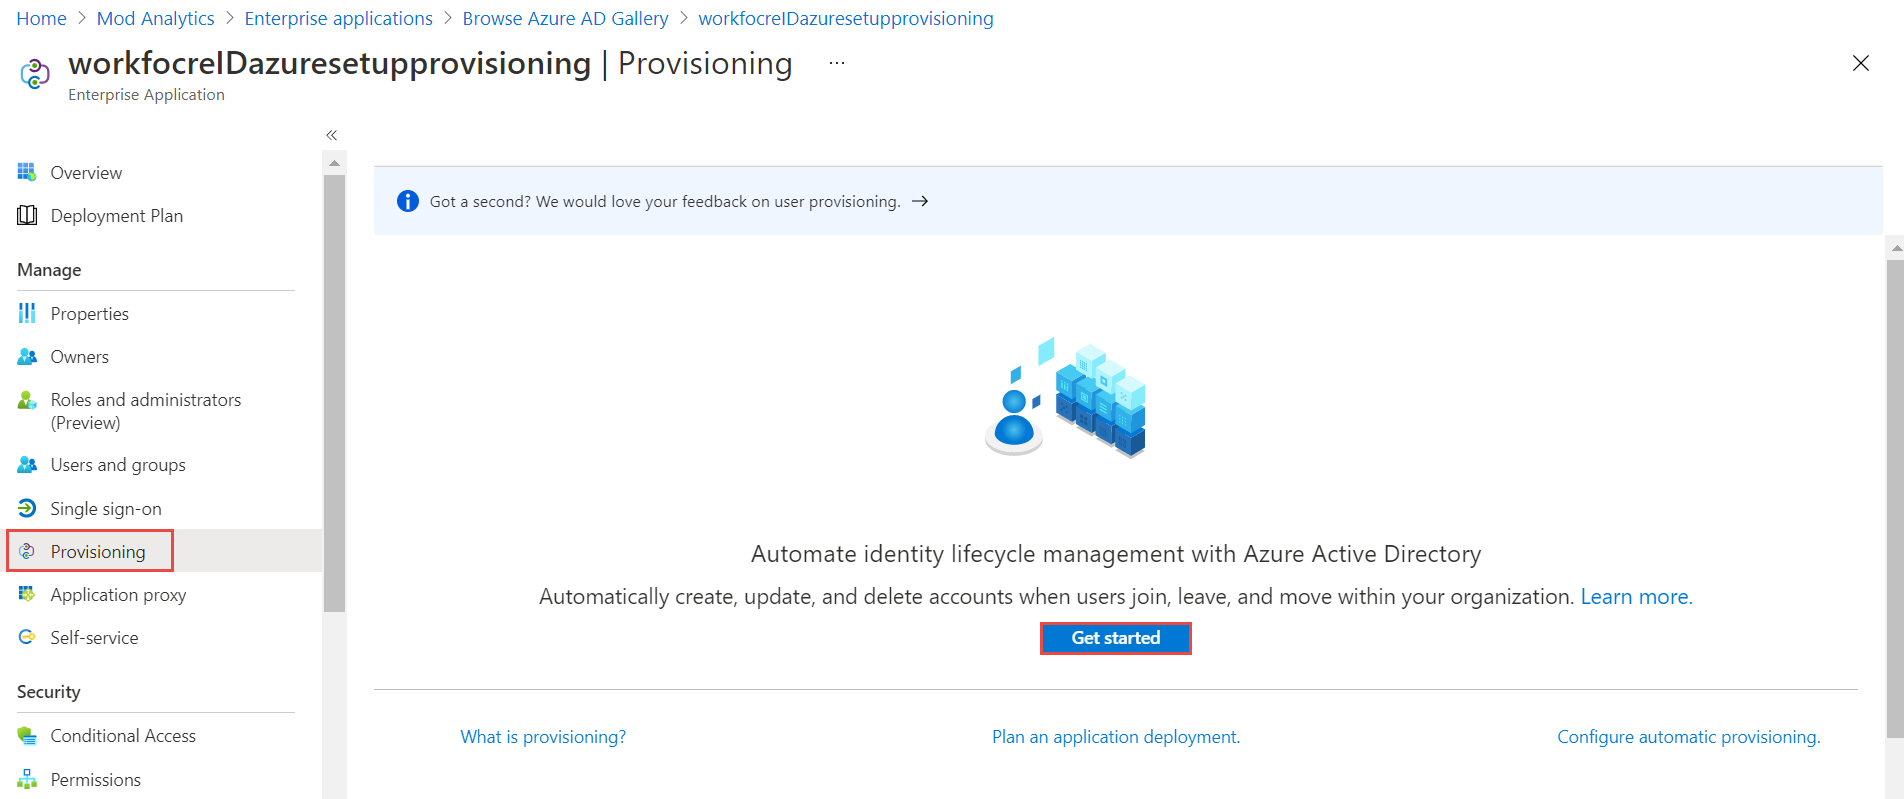Open Conditional Access under Security
This screenshot has width=1904, height=799.
point(123,735)
